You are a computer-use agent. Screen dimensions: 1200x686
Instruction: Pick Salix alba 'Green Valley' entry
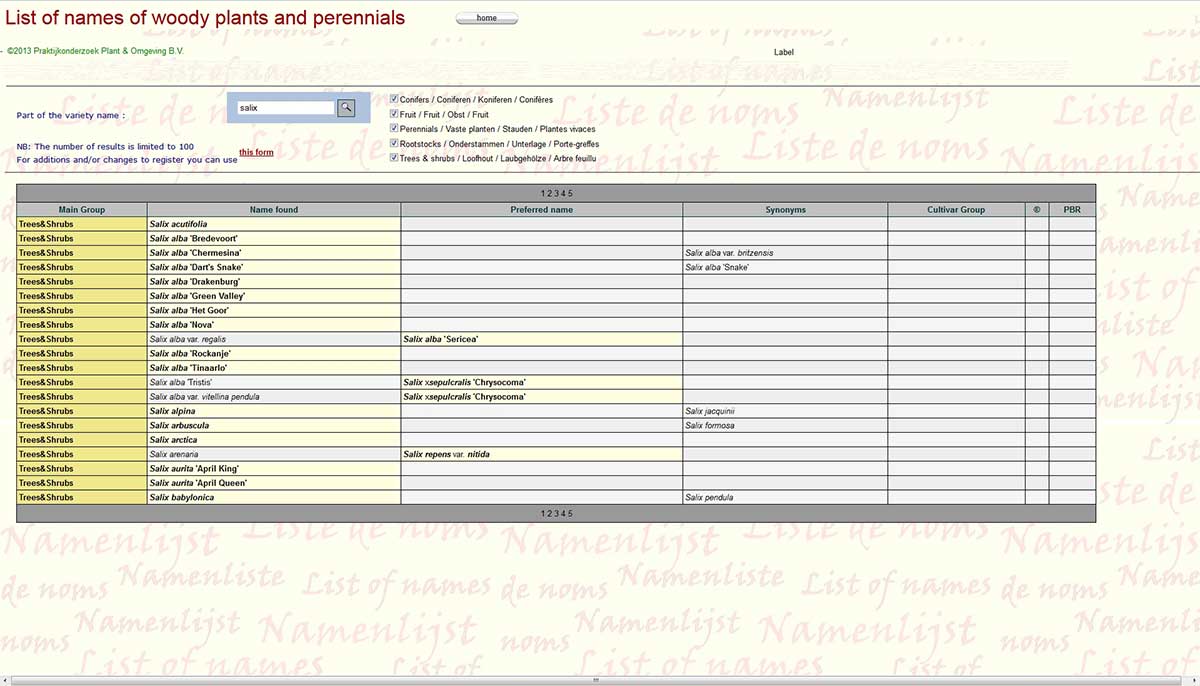198,296
